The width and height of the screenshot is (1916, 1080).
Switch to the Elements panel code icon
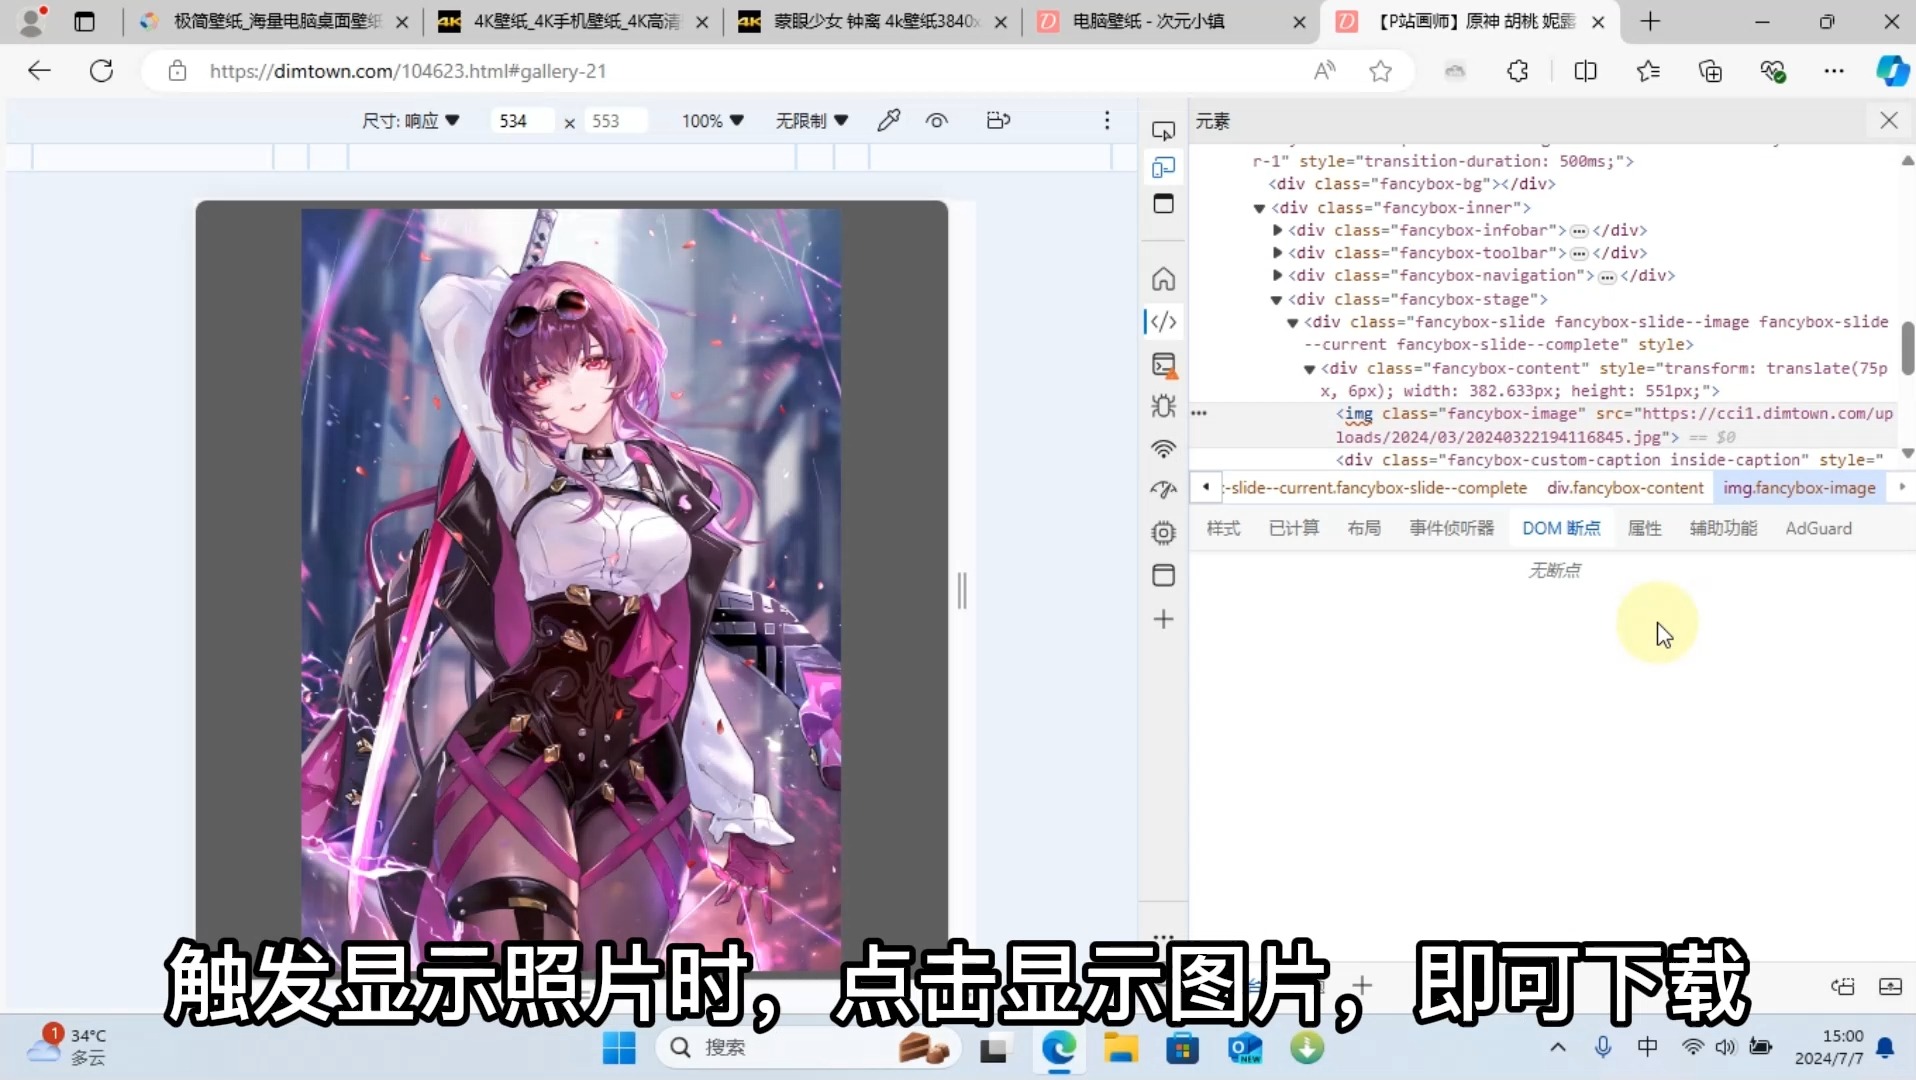(x=1163, y=322)
